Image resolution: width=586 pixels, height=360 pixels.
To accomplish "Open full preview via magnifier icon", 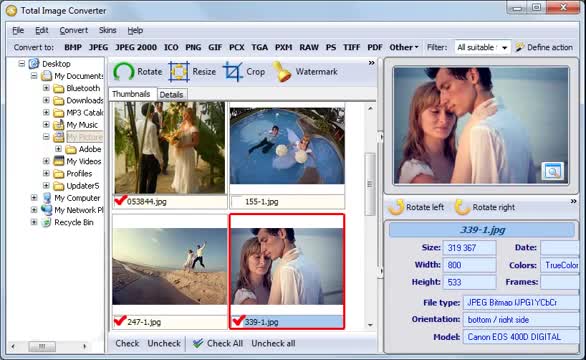I will click(552, 171).
